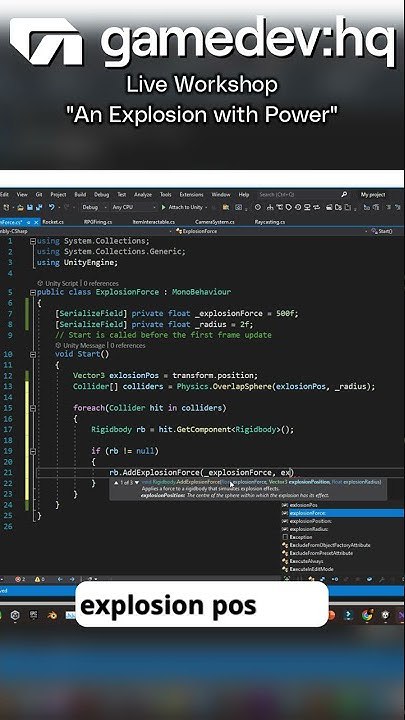Select explosionForce: in IntelliSense list
The image size is (405, 720).
click(343, 513)
